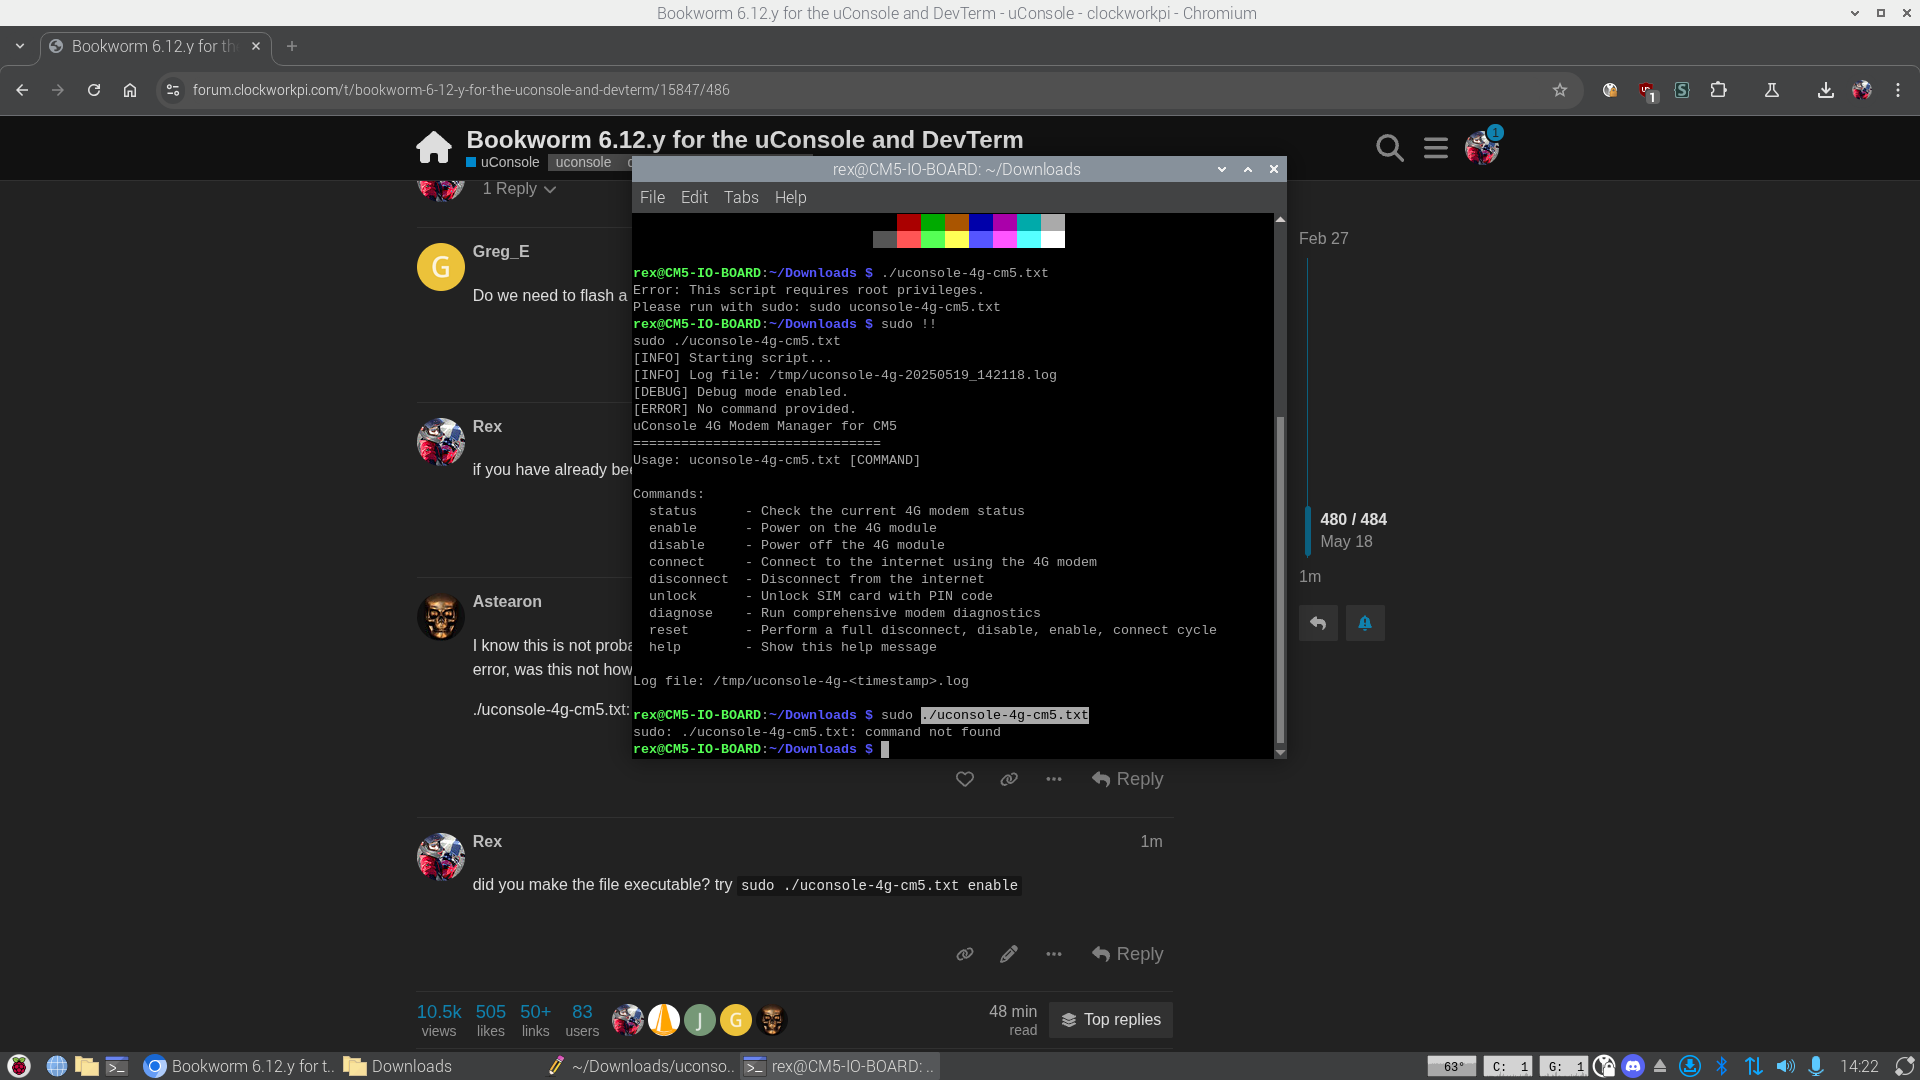The height and width of the screenshot is (1080, 1920).
Task: Open the Discord tray icon
Action: [x=1633, y=1066]
